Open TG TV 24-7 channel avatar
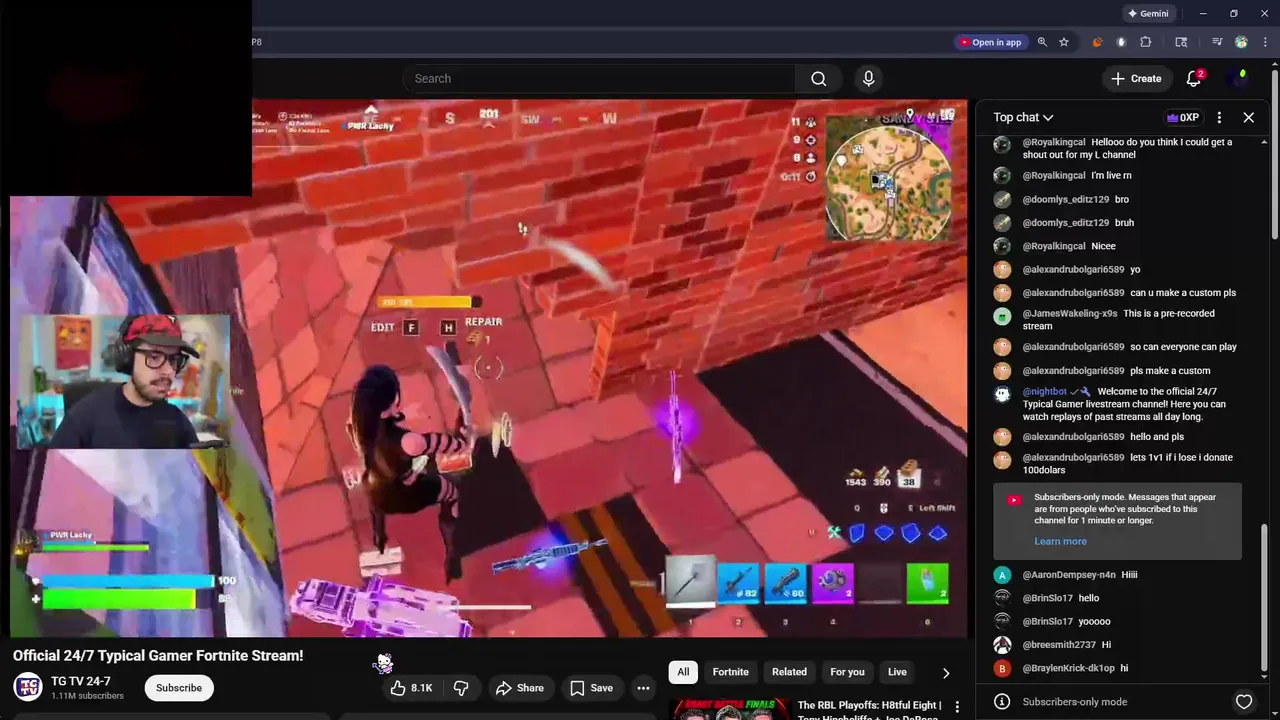This screenshot has height=720, width=1280. pyautogui.click(x=28, y=688)
